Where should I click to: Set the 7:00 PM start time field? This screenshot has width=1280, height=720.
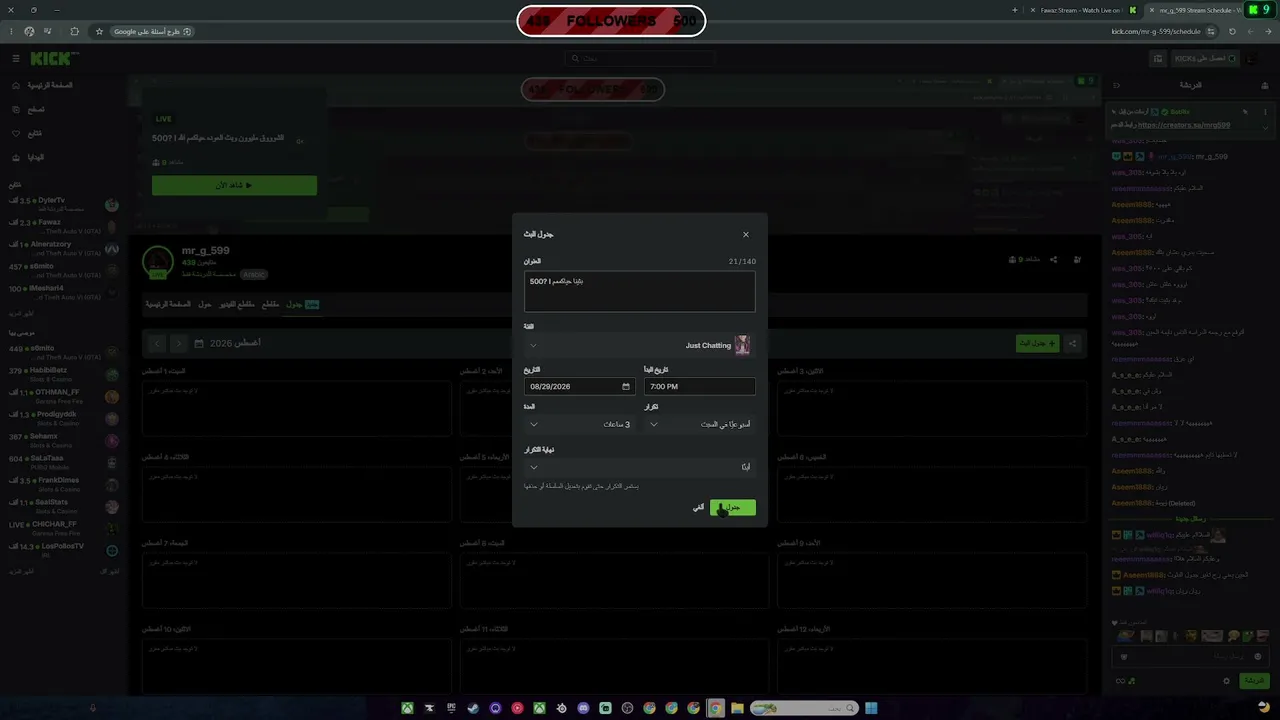[700, 387]
